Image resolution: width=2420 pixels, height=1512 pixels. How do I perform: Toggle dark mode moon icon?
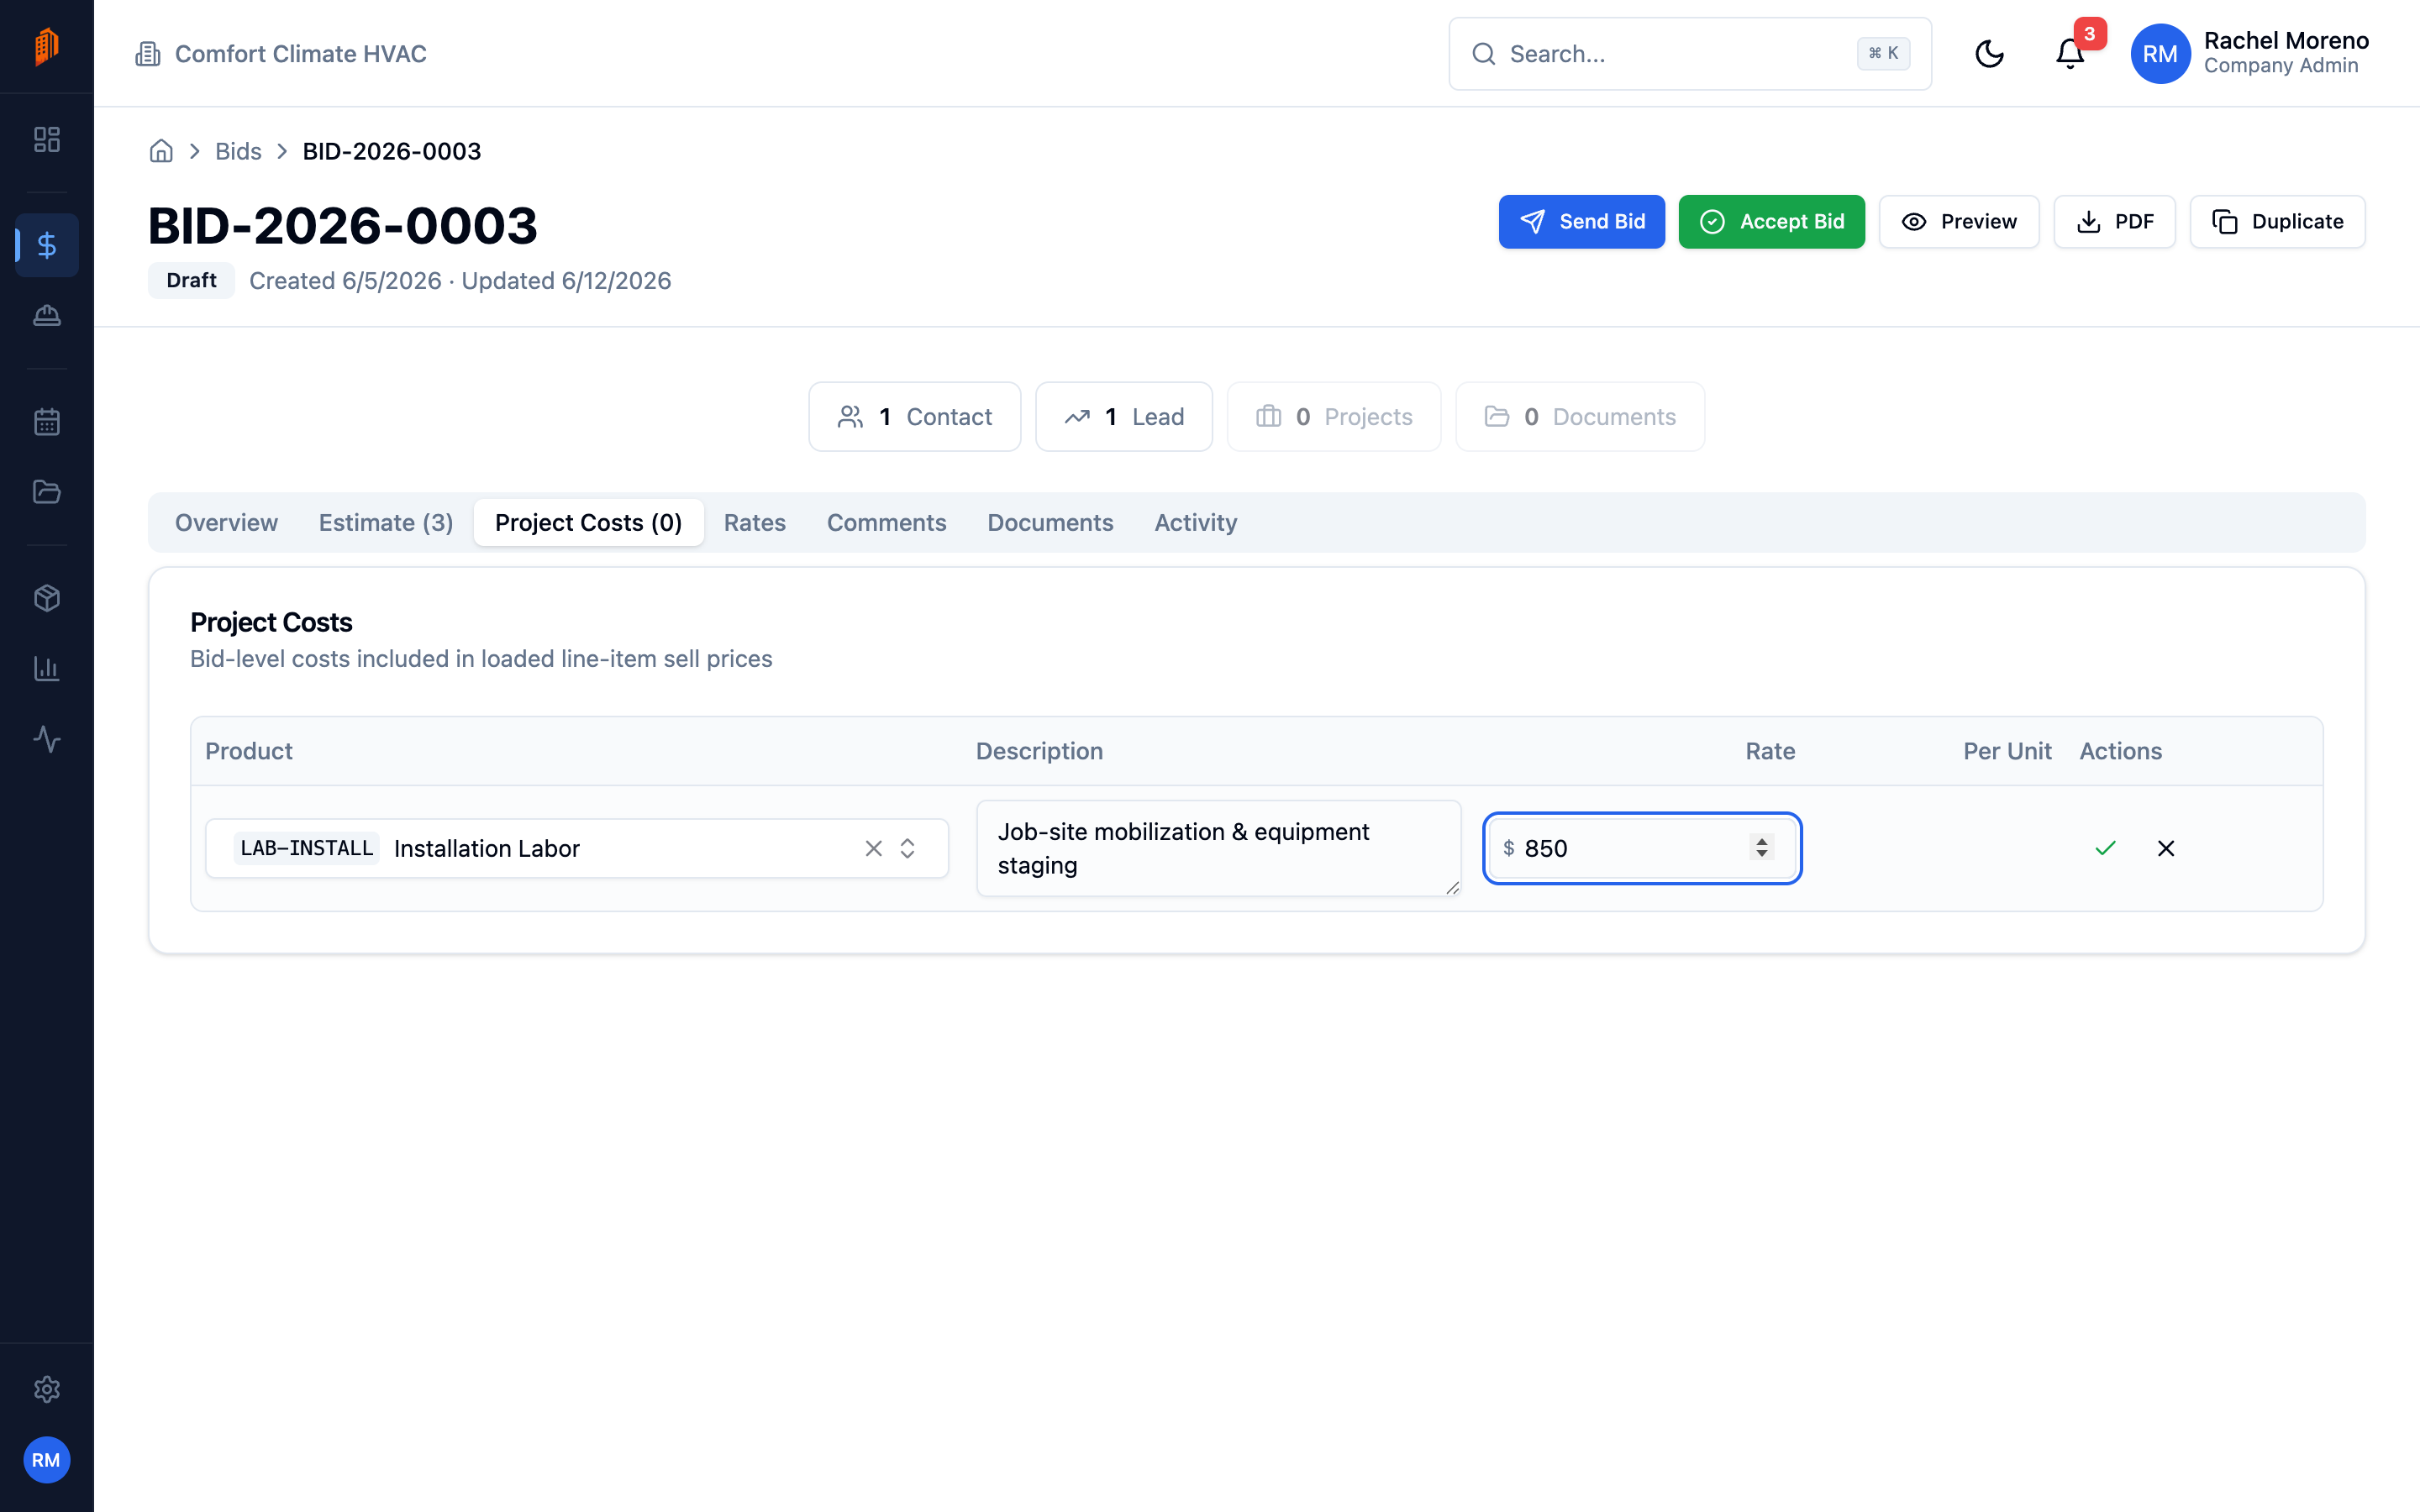(x=1989, y=54)
